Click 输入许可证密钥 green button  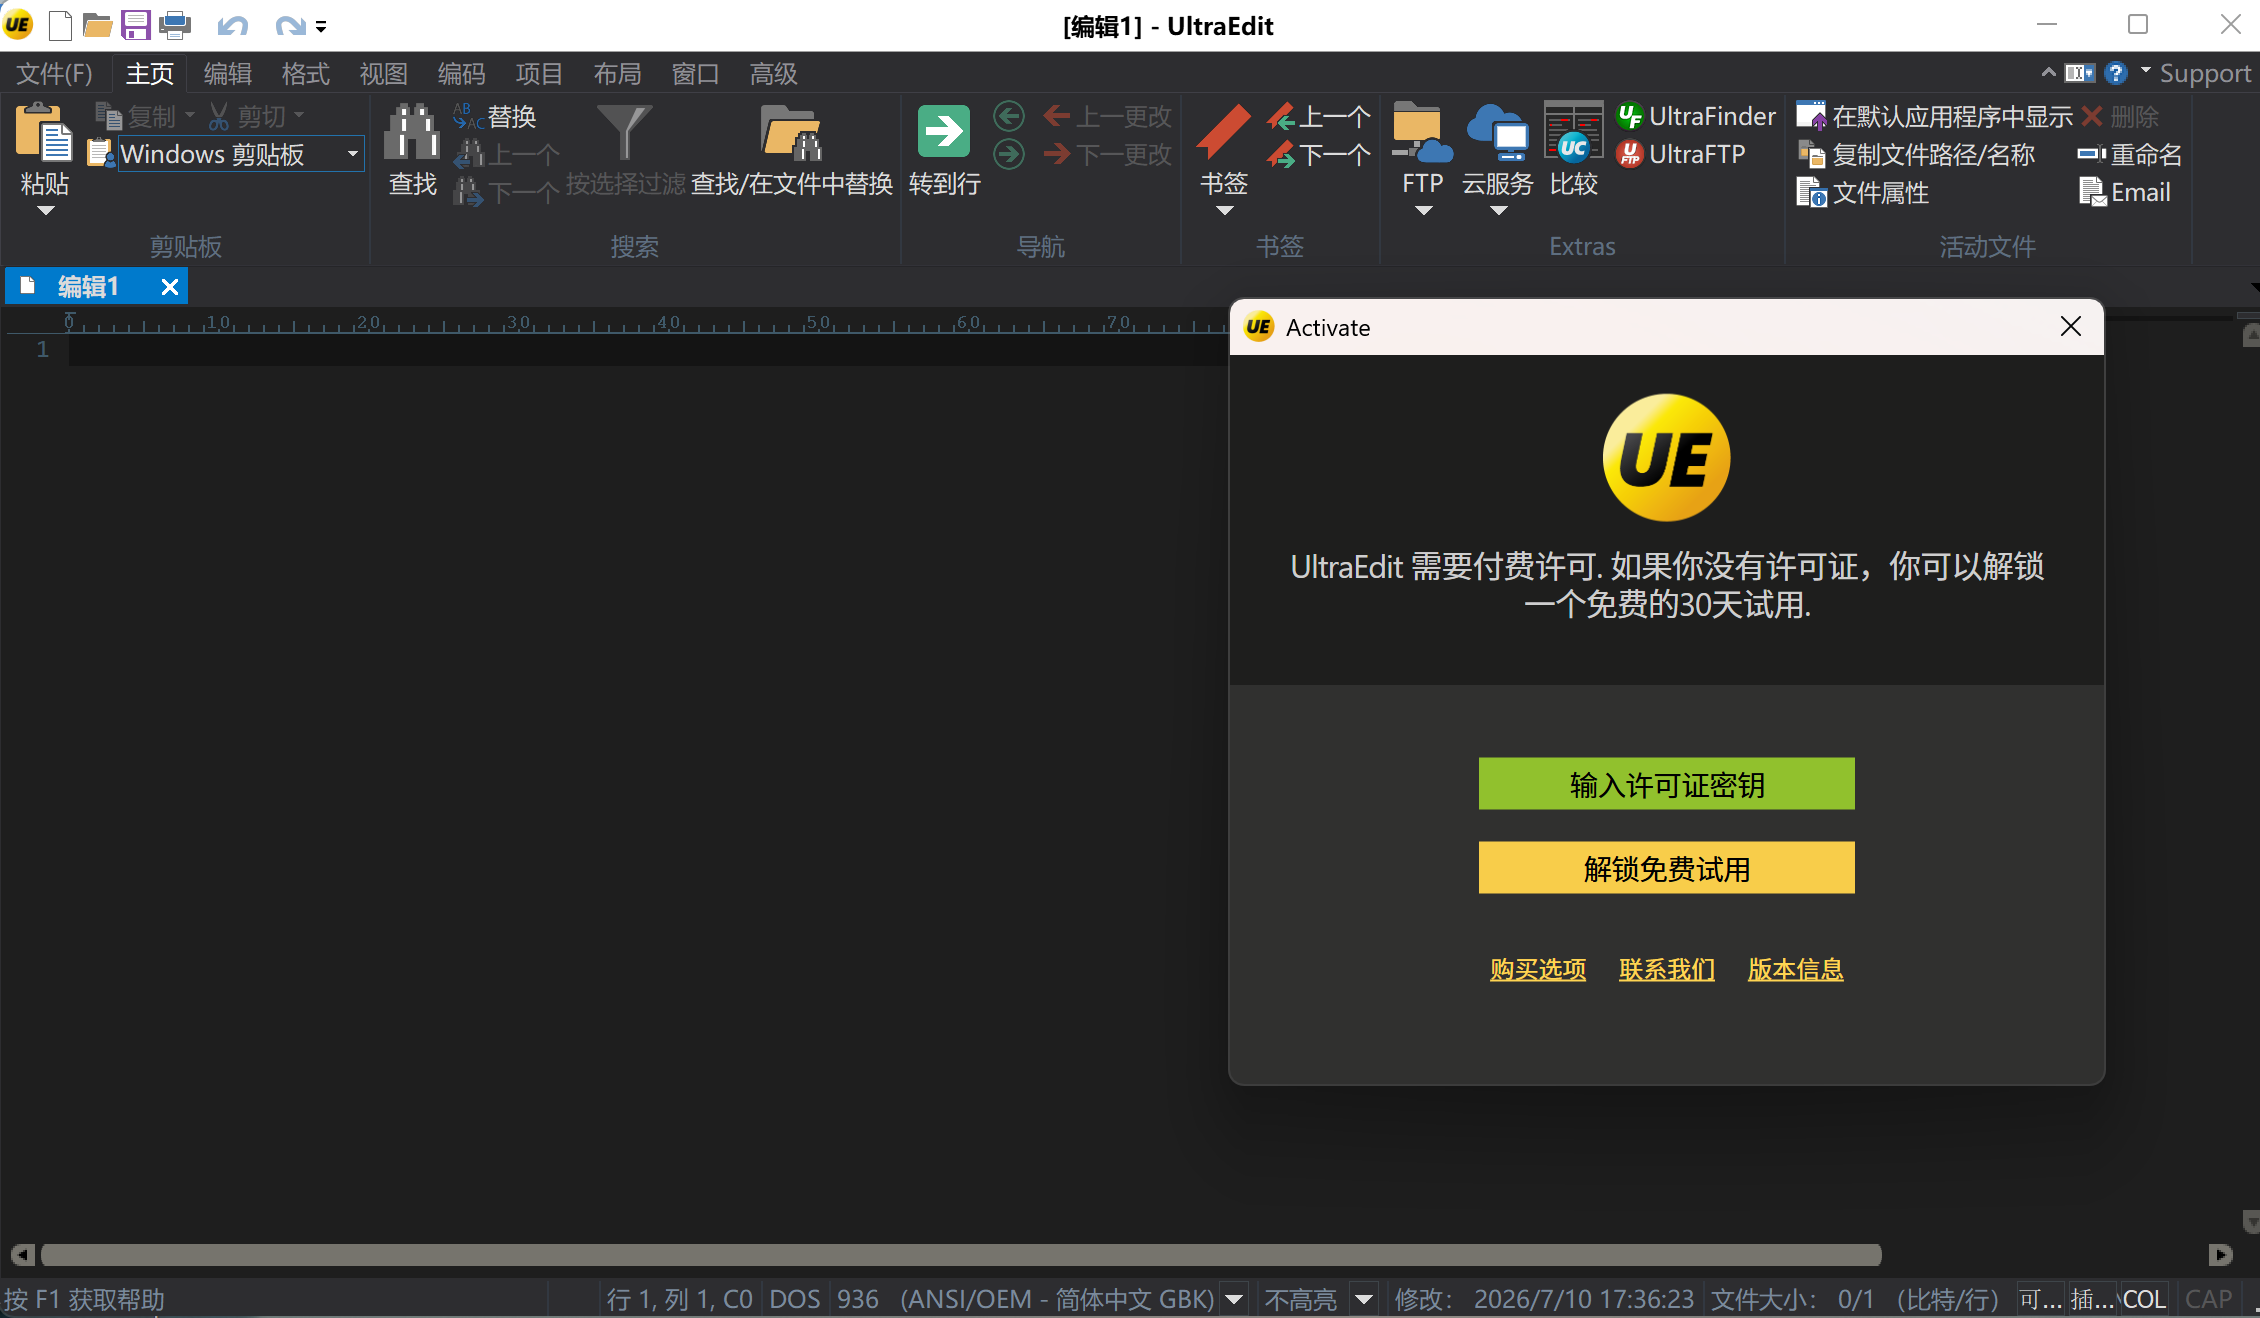(x=1666, y=784)
